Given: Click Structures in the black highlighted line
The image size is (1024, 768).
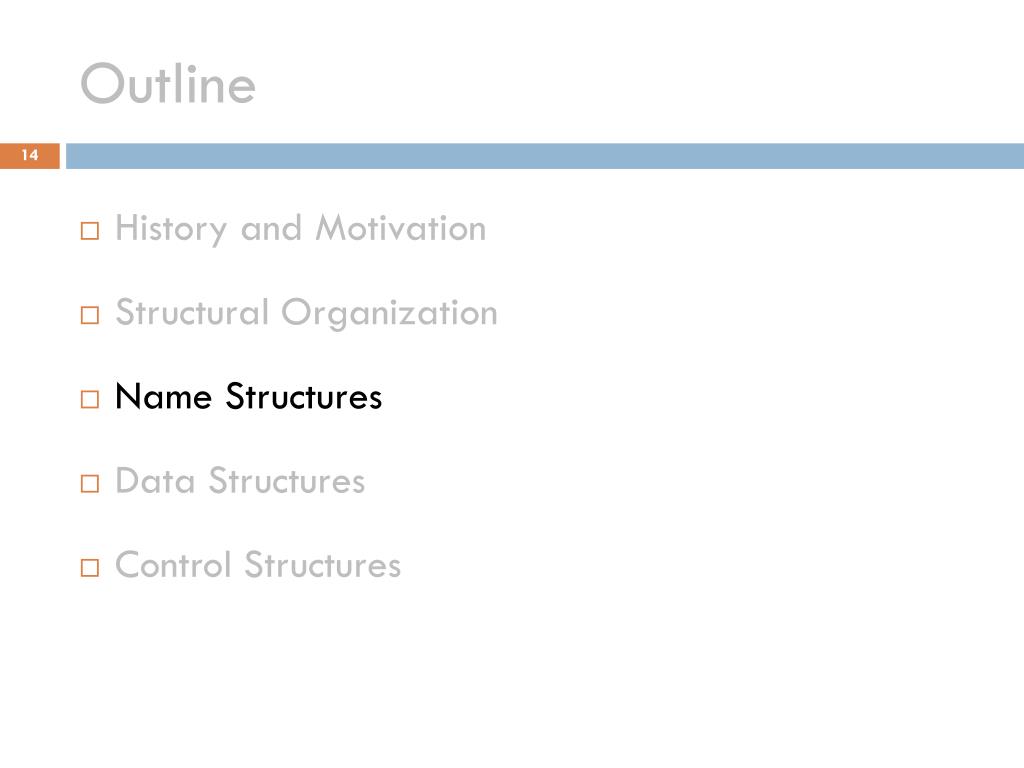Looking at the screenshot, I should click(304, 396).
